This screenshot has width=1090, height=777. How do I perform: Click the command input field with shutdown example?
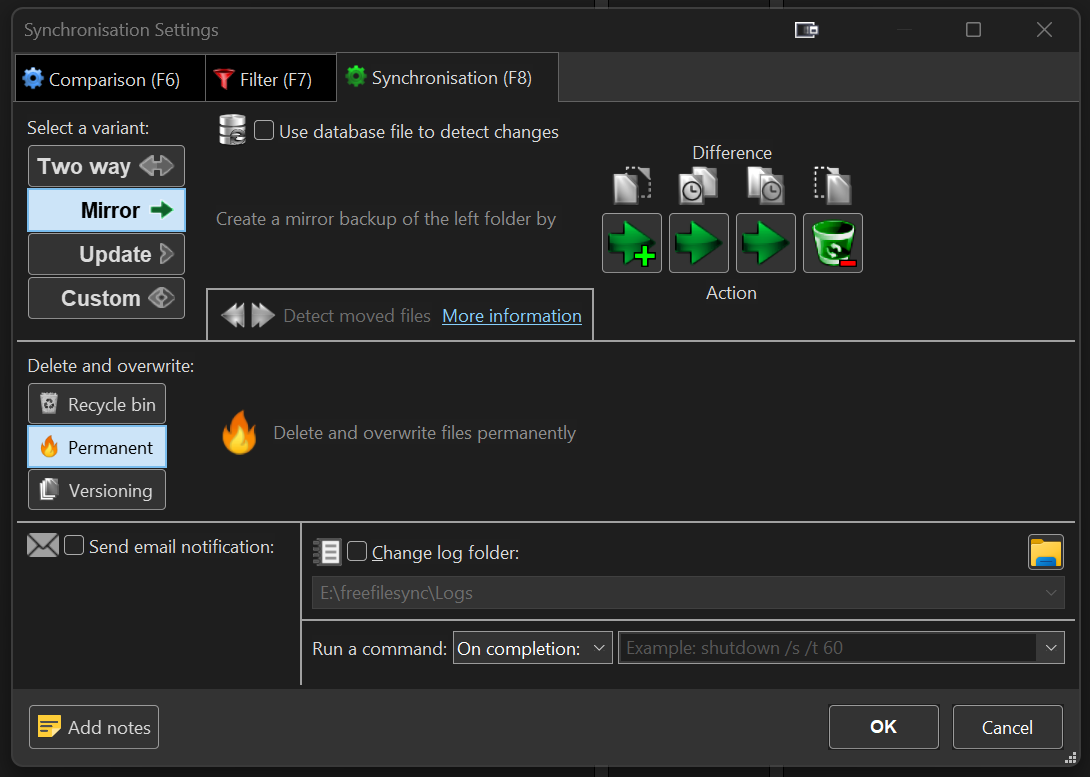click(827, 648)
